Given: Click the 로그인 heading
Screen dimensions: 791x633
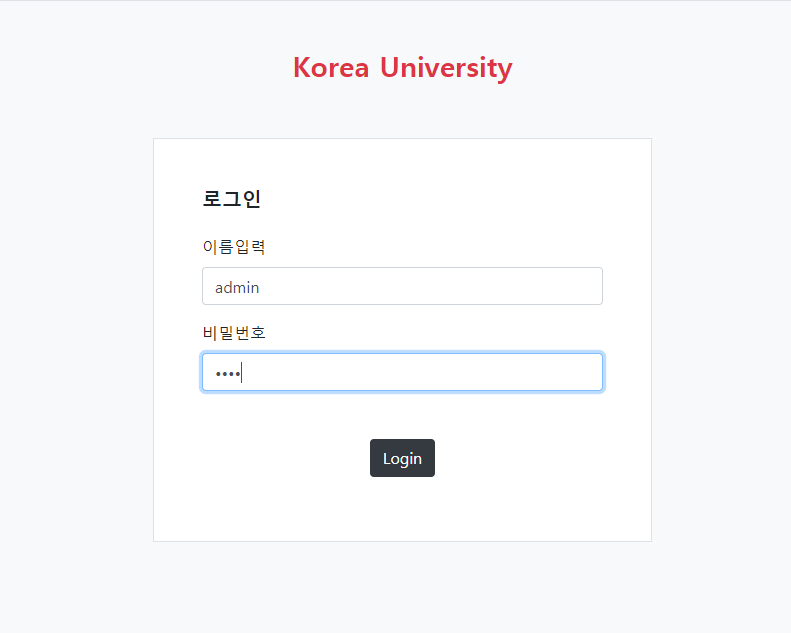Looking at the screenshot, I should [x=232, y=199].
